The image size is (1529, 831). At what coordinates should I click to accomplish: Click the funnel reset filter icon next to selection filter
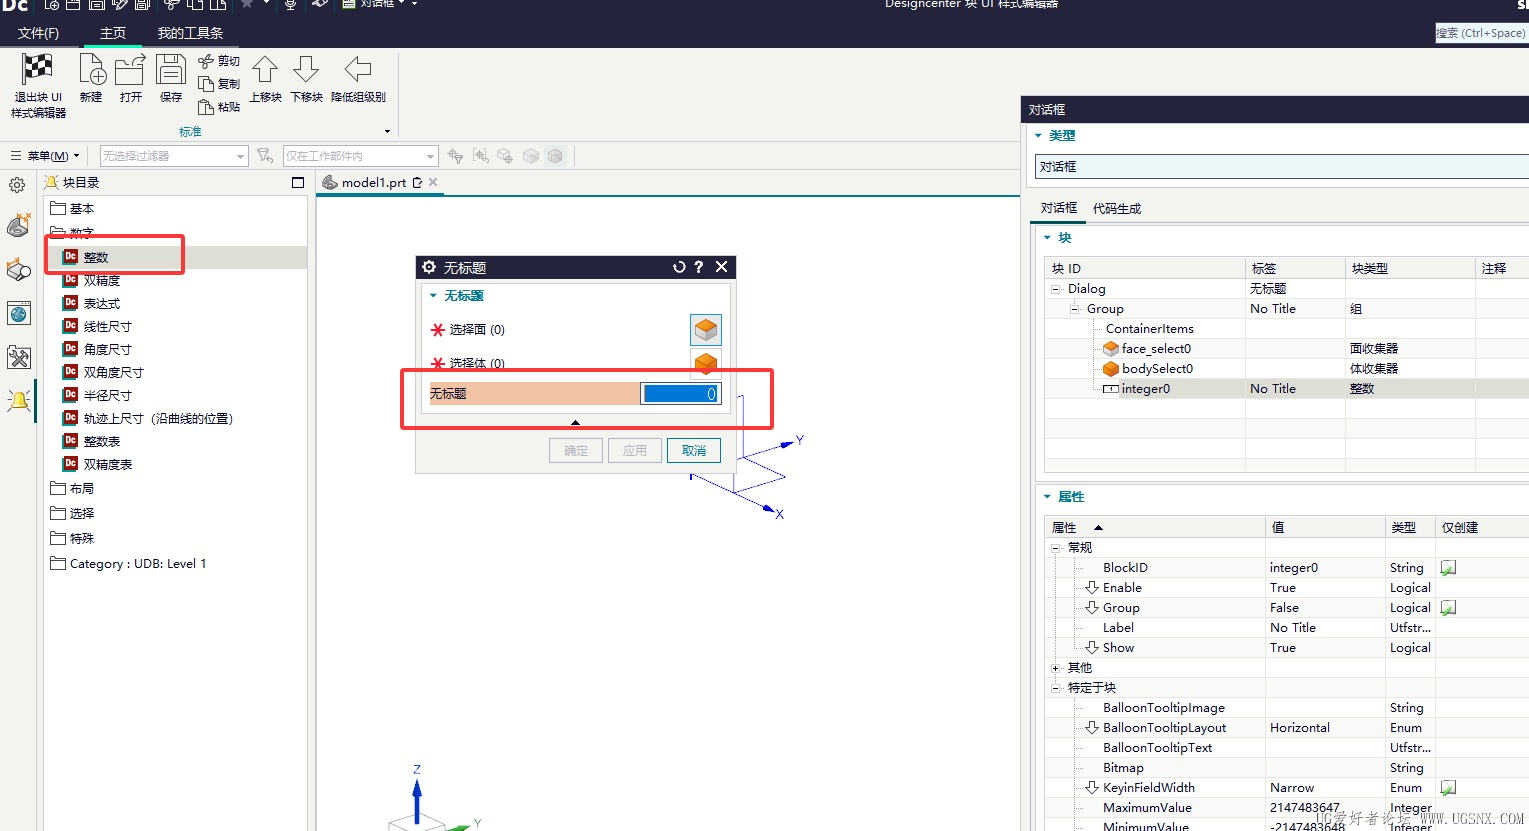tap(265, 156)
